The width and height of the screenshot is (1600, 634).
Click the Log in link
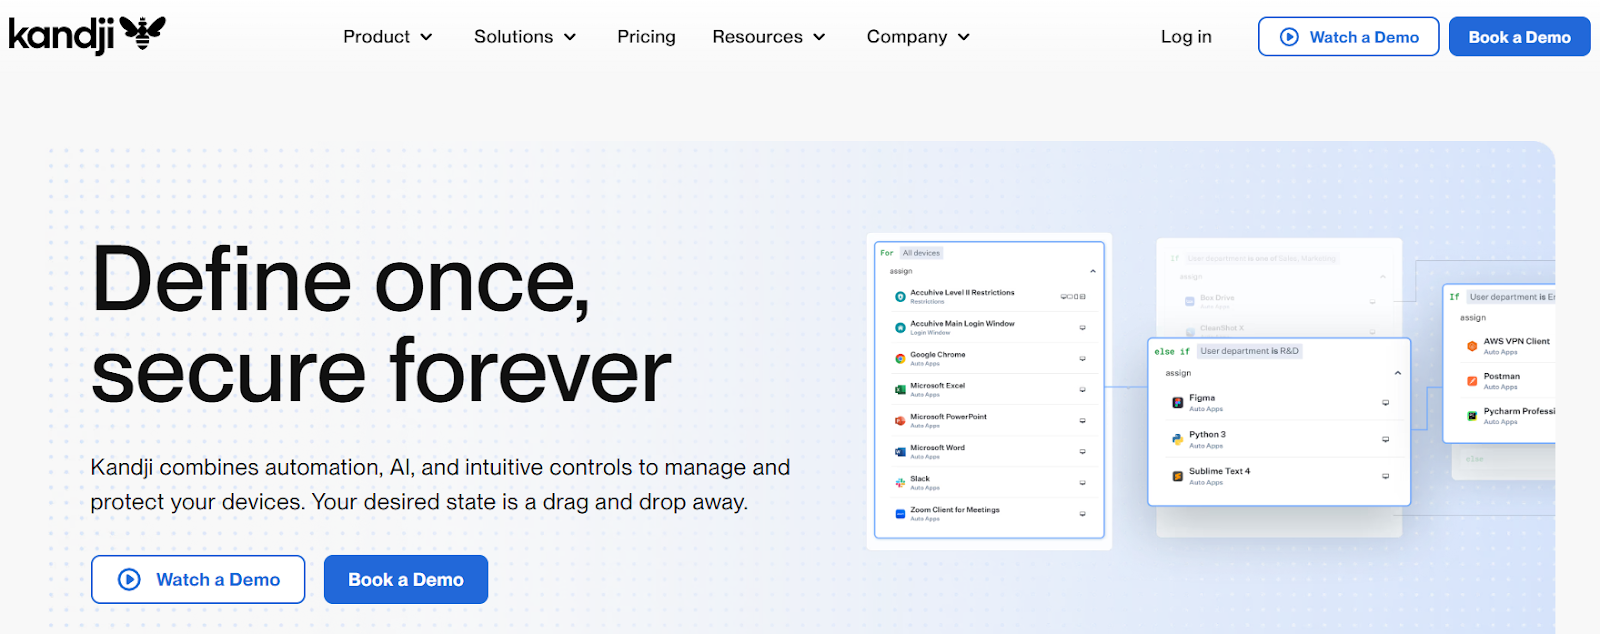point(1186,37)
